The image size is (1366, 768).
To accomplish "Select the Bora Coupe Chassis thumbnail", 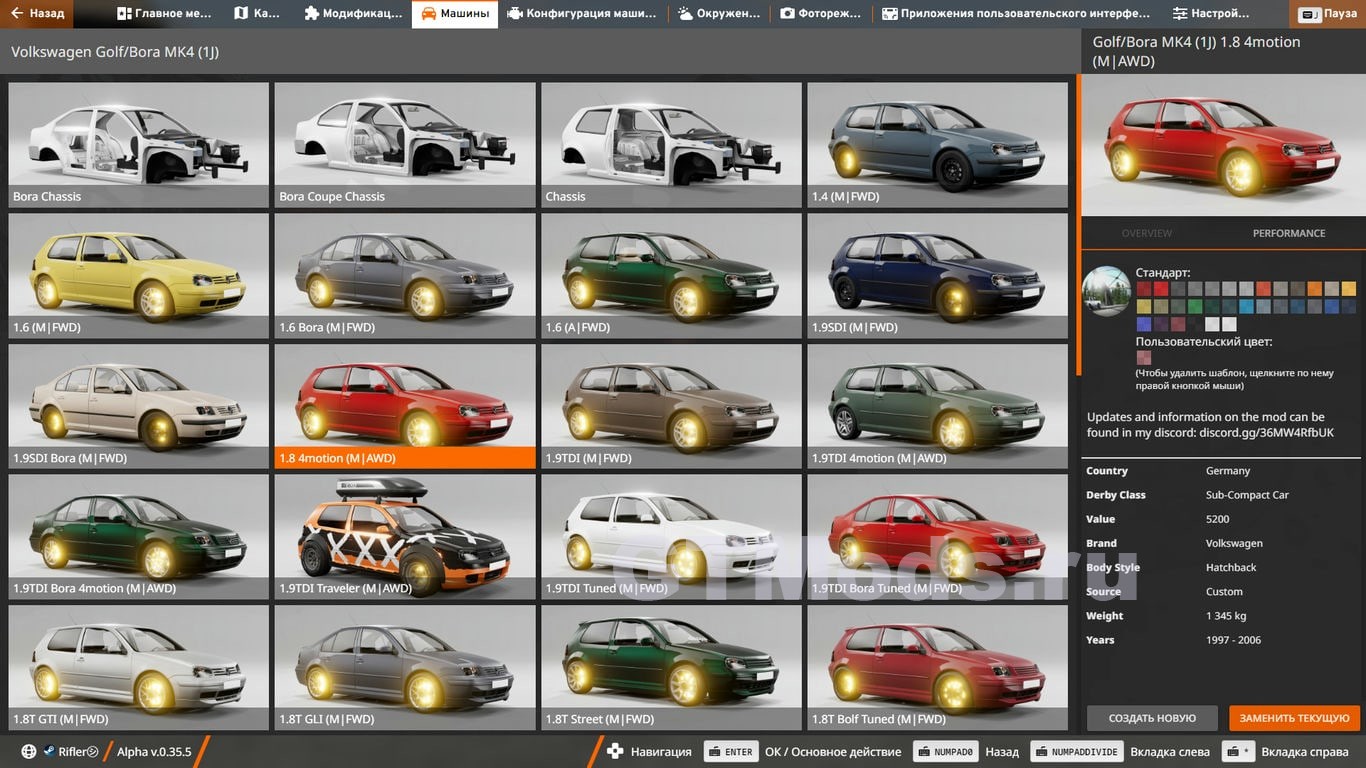I will click(x=405, y=145).
